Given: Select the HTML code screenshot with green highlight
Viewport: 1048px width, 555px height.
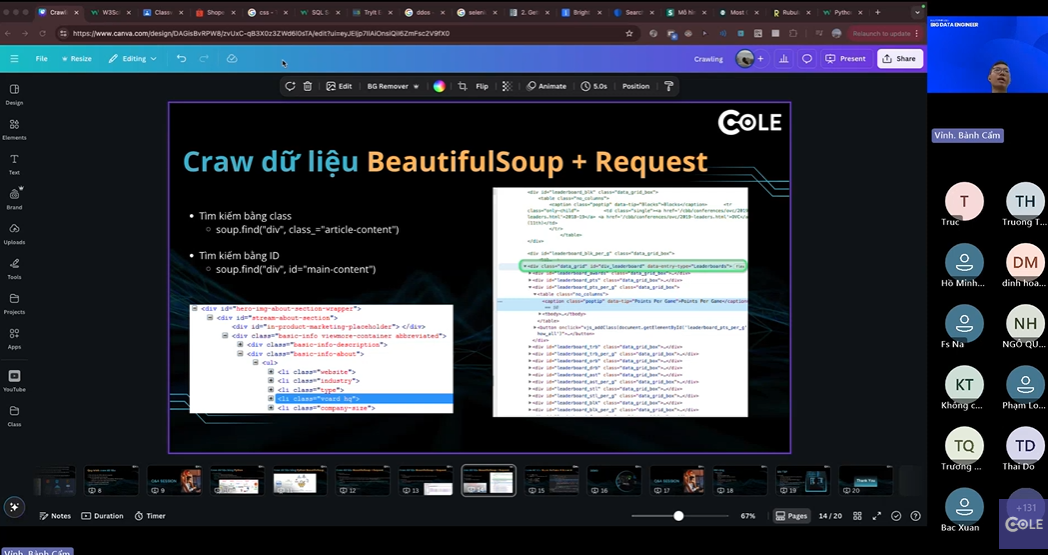Looking at the screenshot, I should (620, 302).
